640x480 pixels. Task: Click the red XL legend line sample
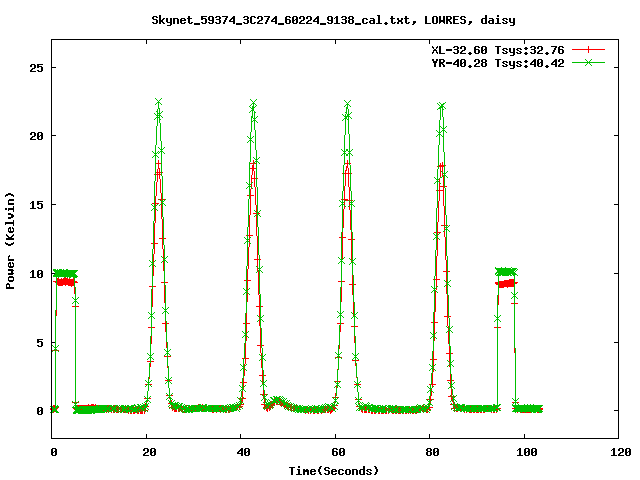tap(588, 50)
